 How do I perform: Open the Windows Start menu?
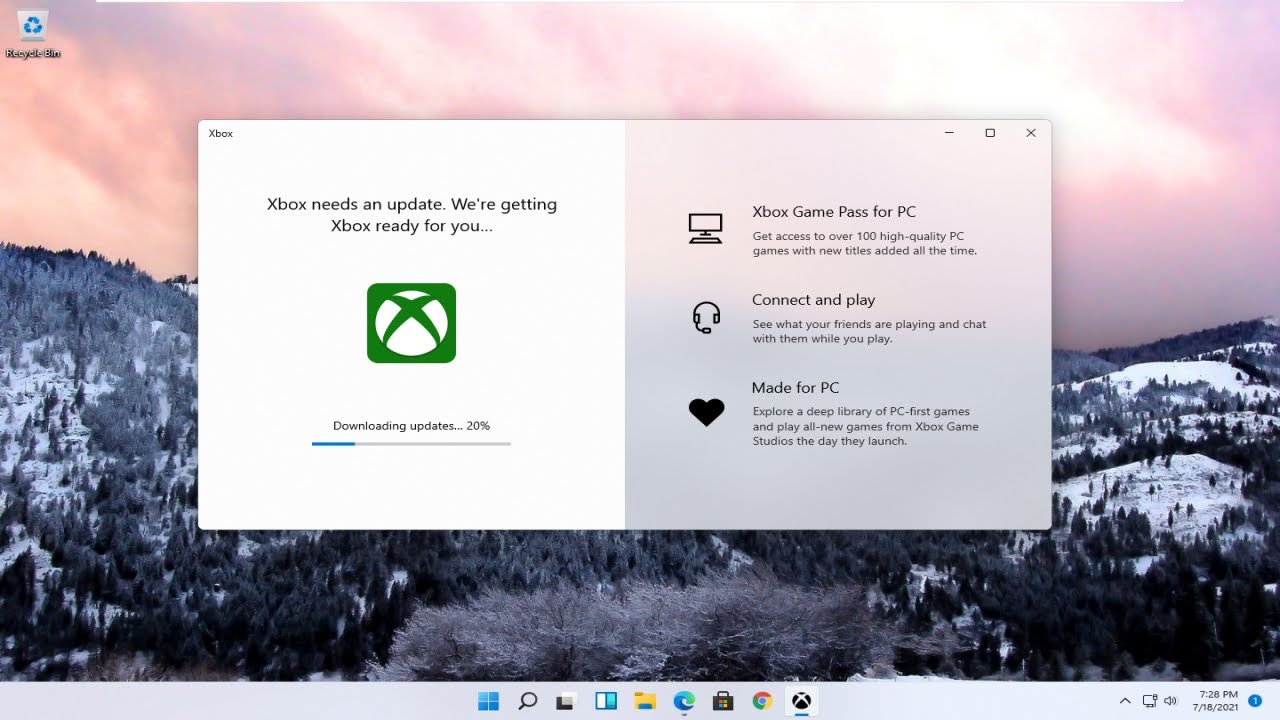[x=488, y=701]
